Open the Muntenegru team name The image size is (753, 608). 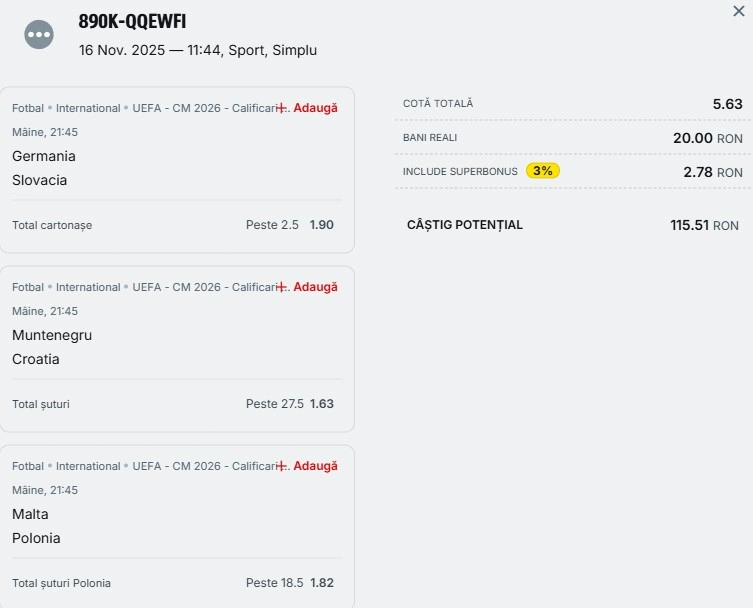pyautogui.click(x=52, y=335)
